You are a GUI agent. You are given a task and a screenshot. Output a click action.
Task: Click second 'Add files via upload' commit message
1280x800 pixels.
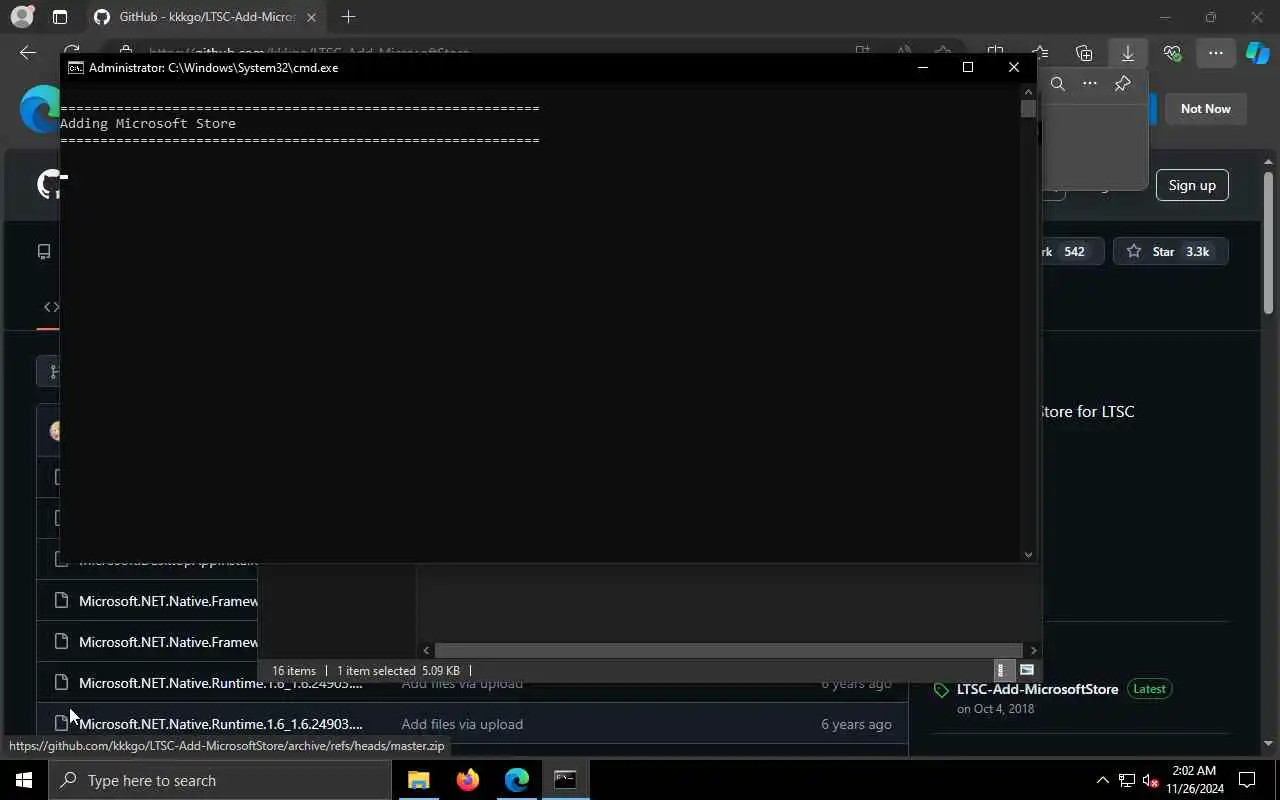462,724
